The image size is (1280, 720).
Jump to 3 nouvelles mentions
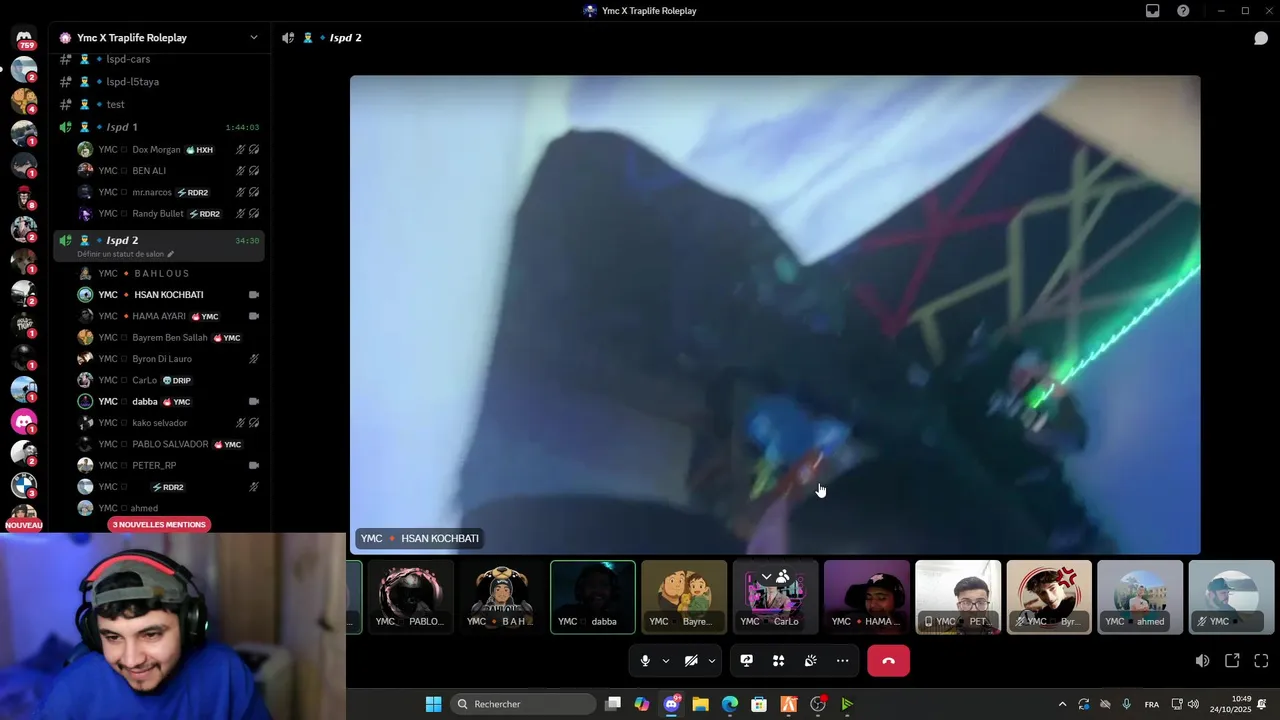click(x=159, y=524)
